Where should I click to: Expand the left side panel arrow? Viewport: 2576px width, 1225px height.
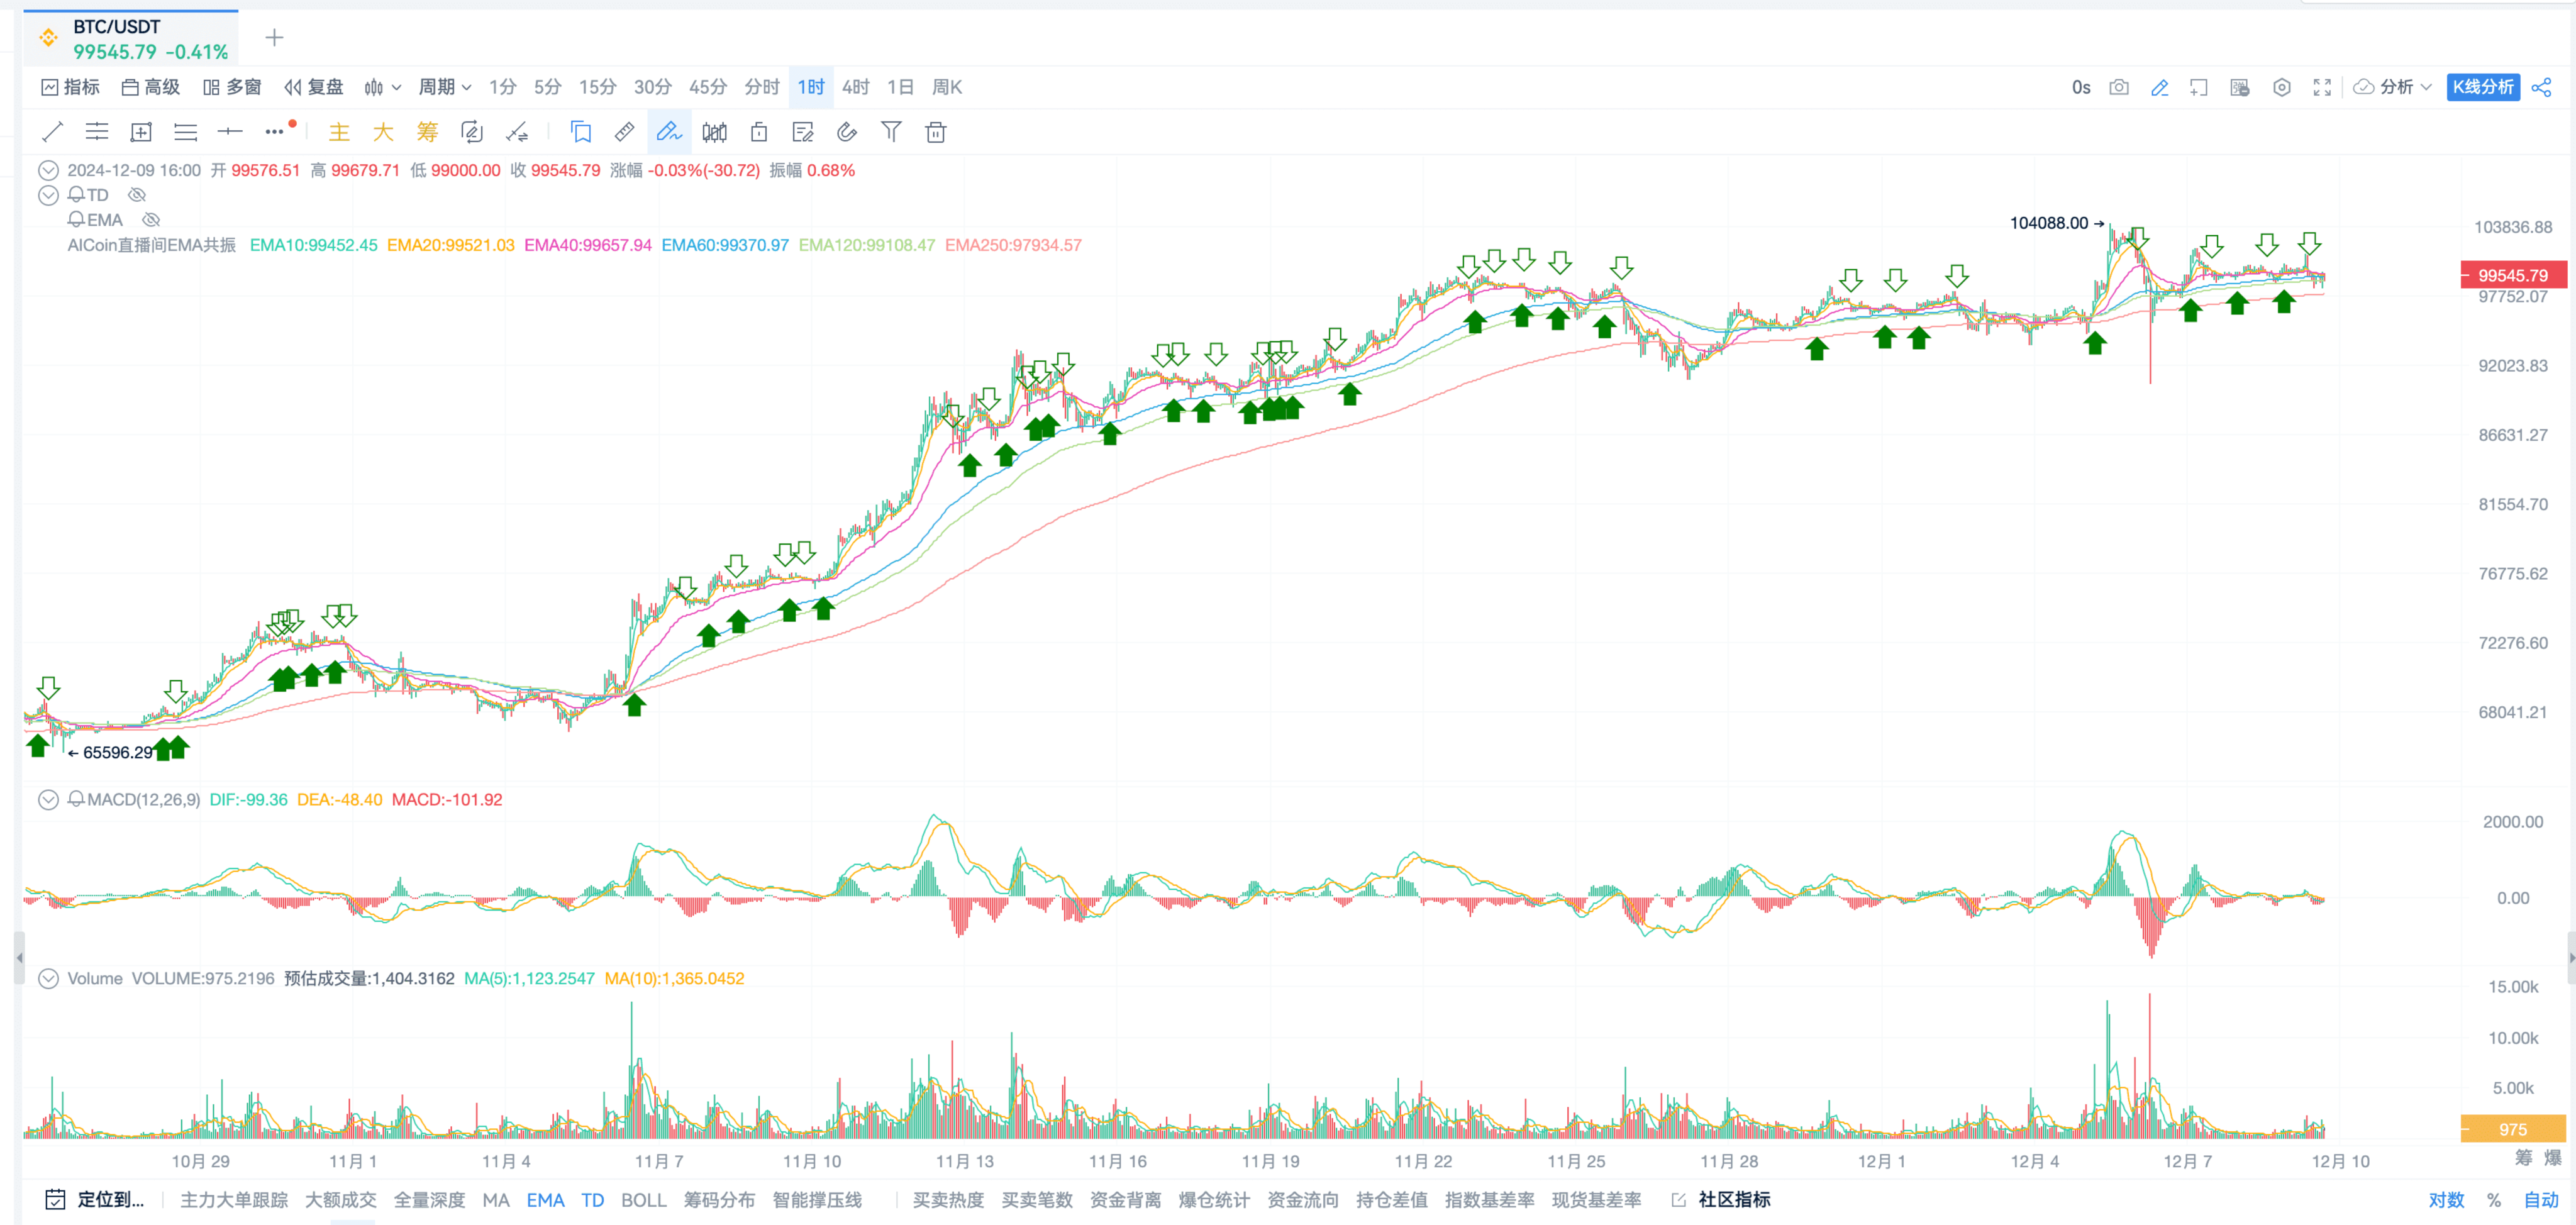point(19,957)
